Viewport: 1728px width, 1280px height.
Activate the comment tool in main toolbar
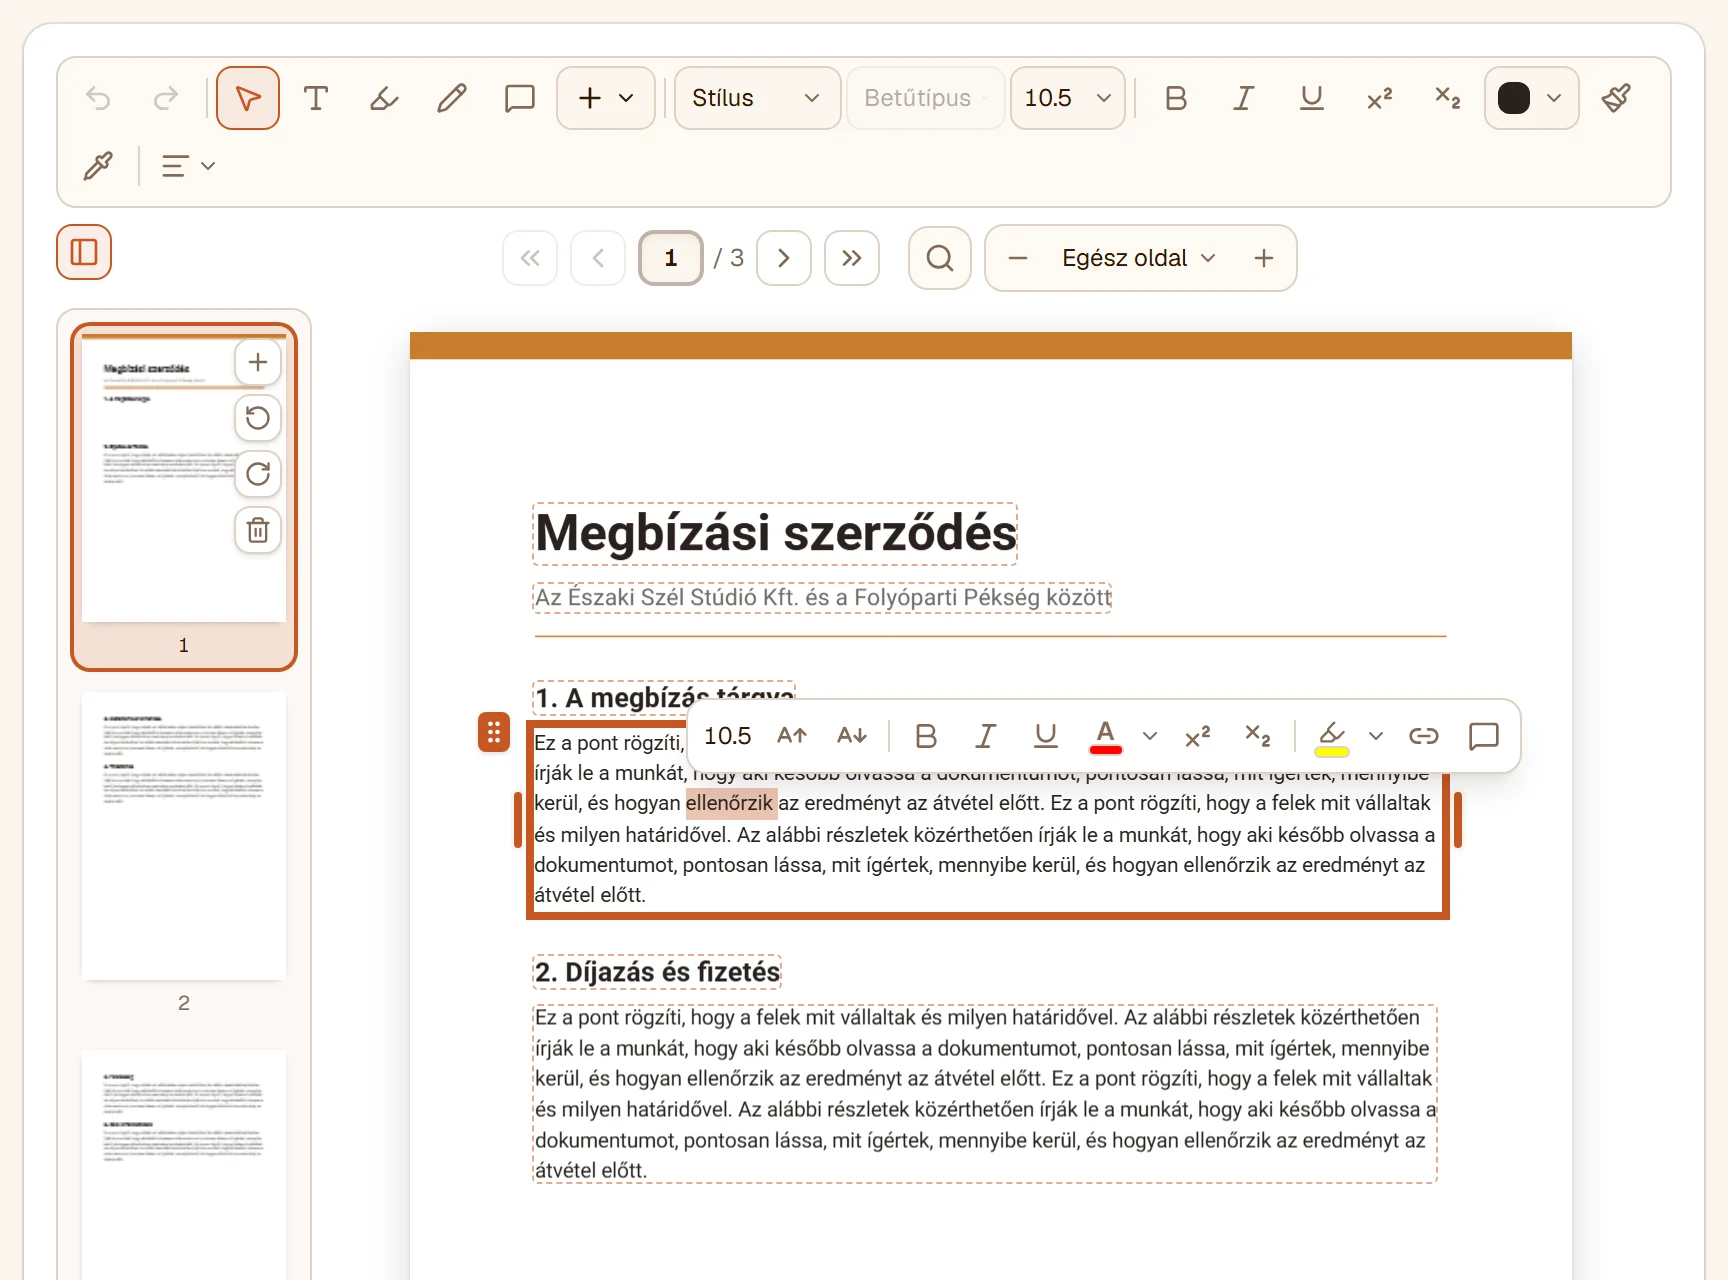coord(520,98)
